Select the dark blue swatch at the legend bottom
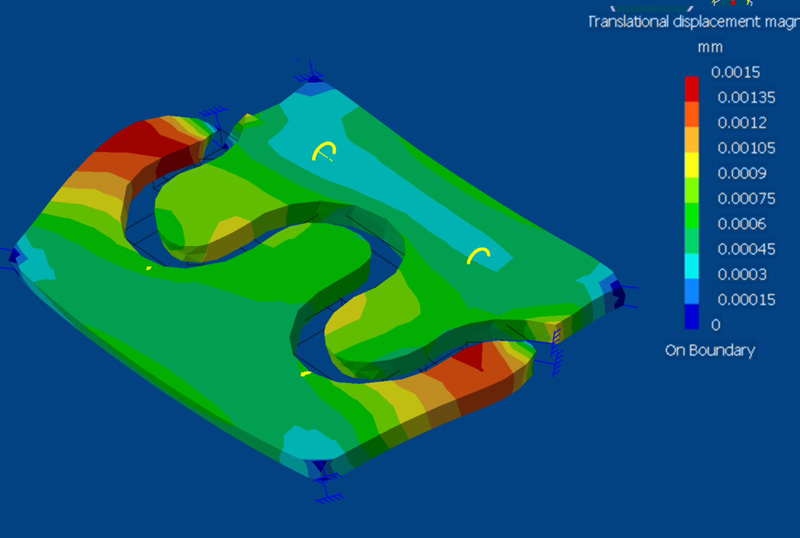The height and width of the screenshot is (538, 800). (x=692, y=318)
